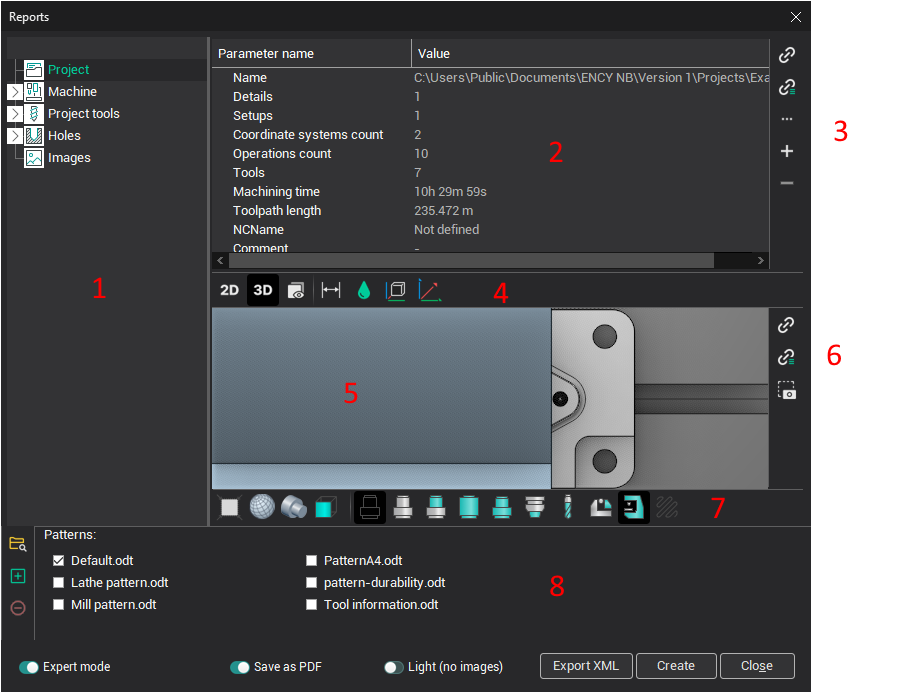Click the add pattern green plus icon

click(17, 576)
